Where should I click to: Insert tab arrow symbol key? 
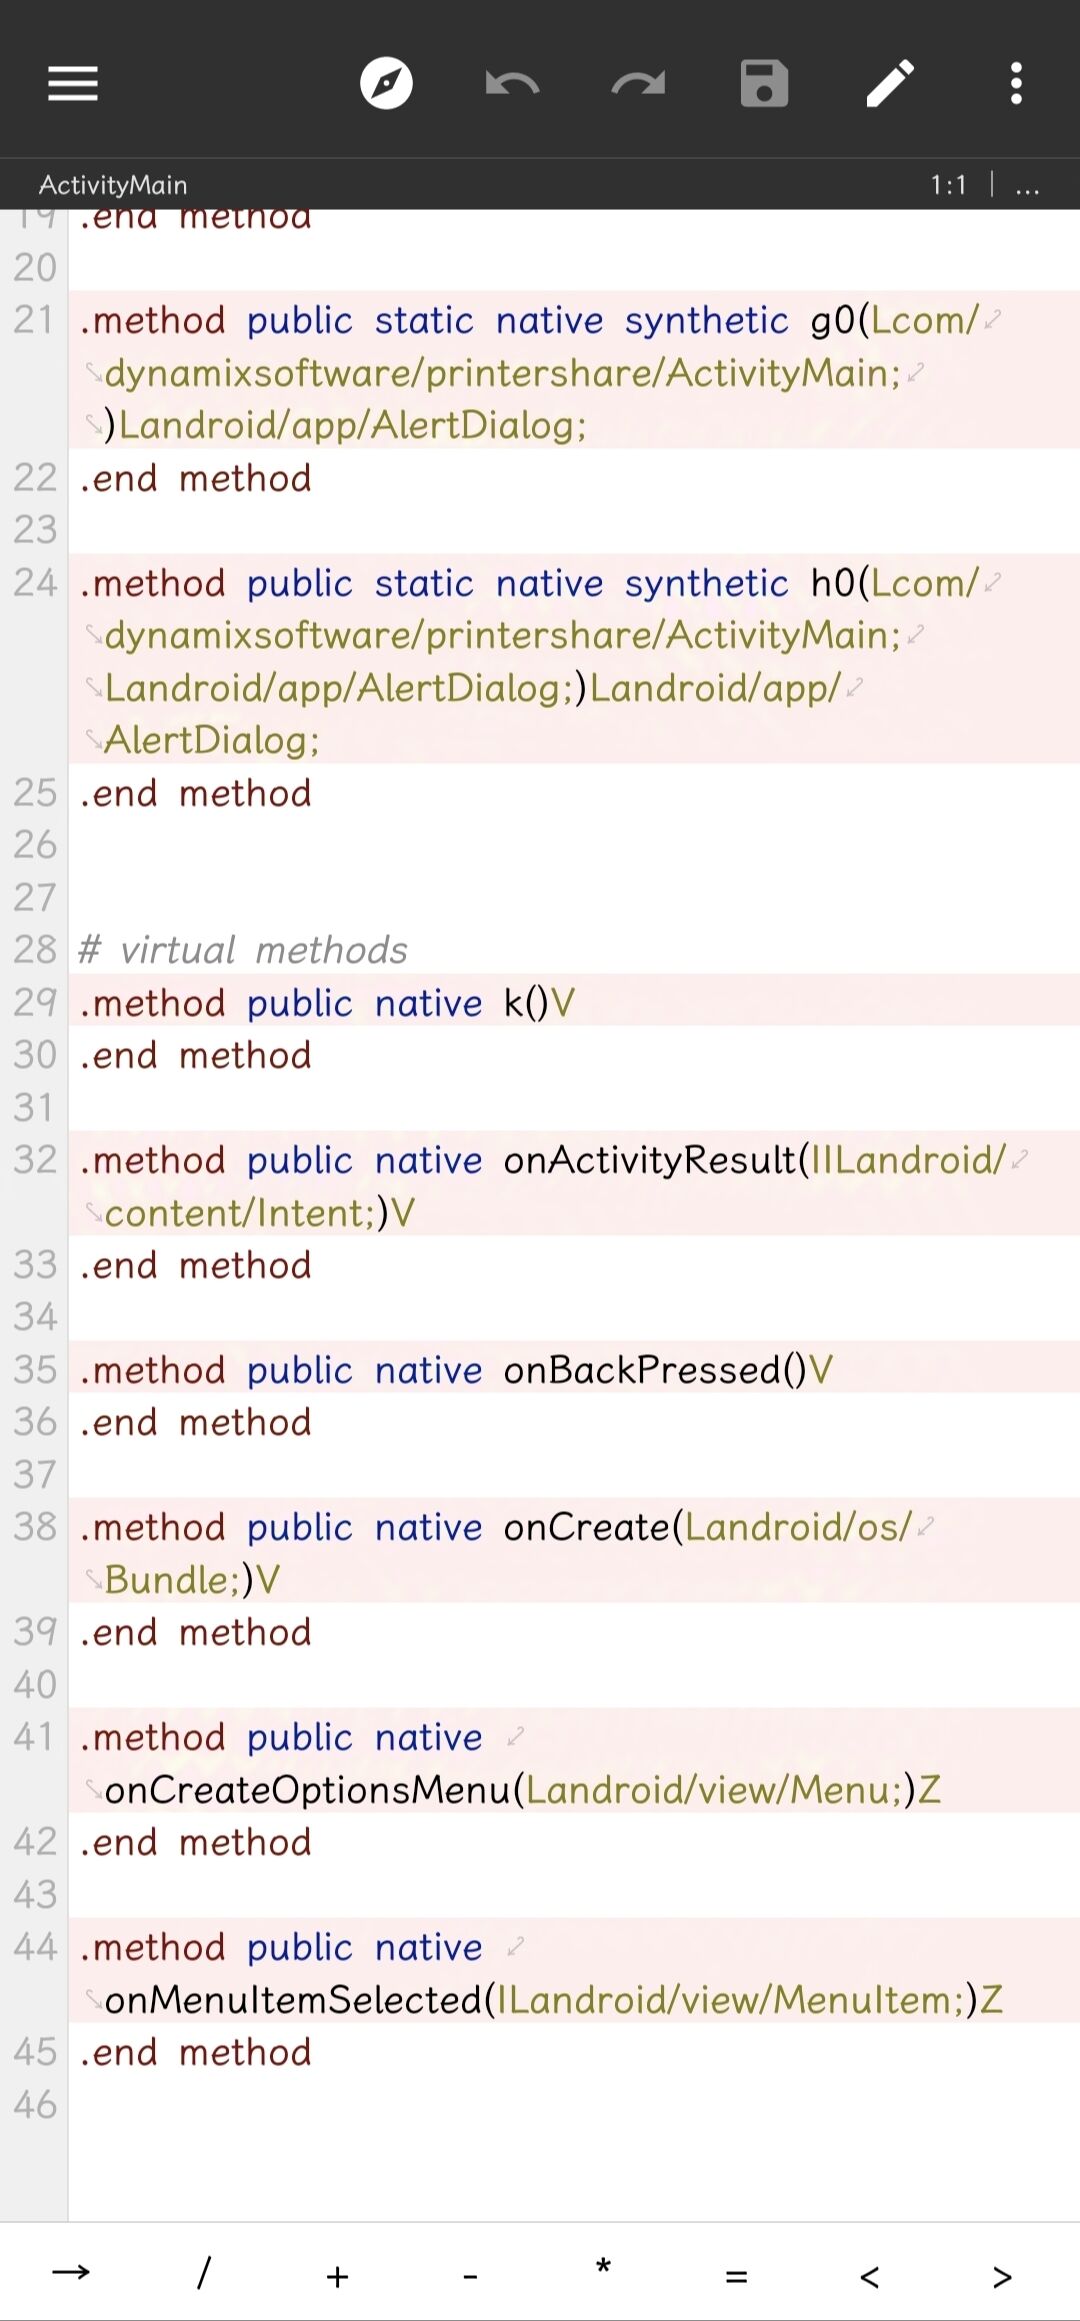point(71,2273)
